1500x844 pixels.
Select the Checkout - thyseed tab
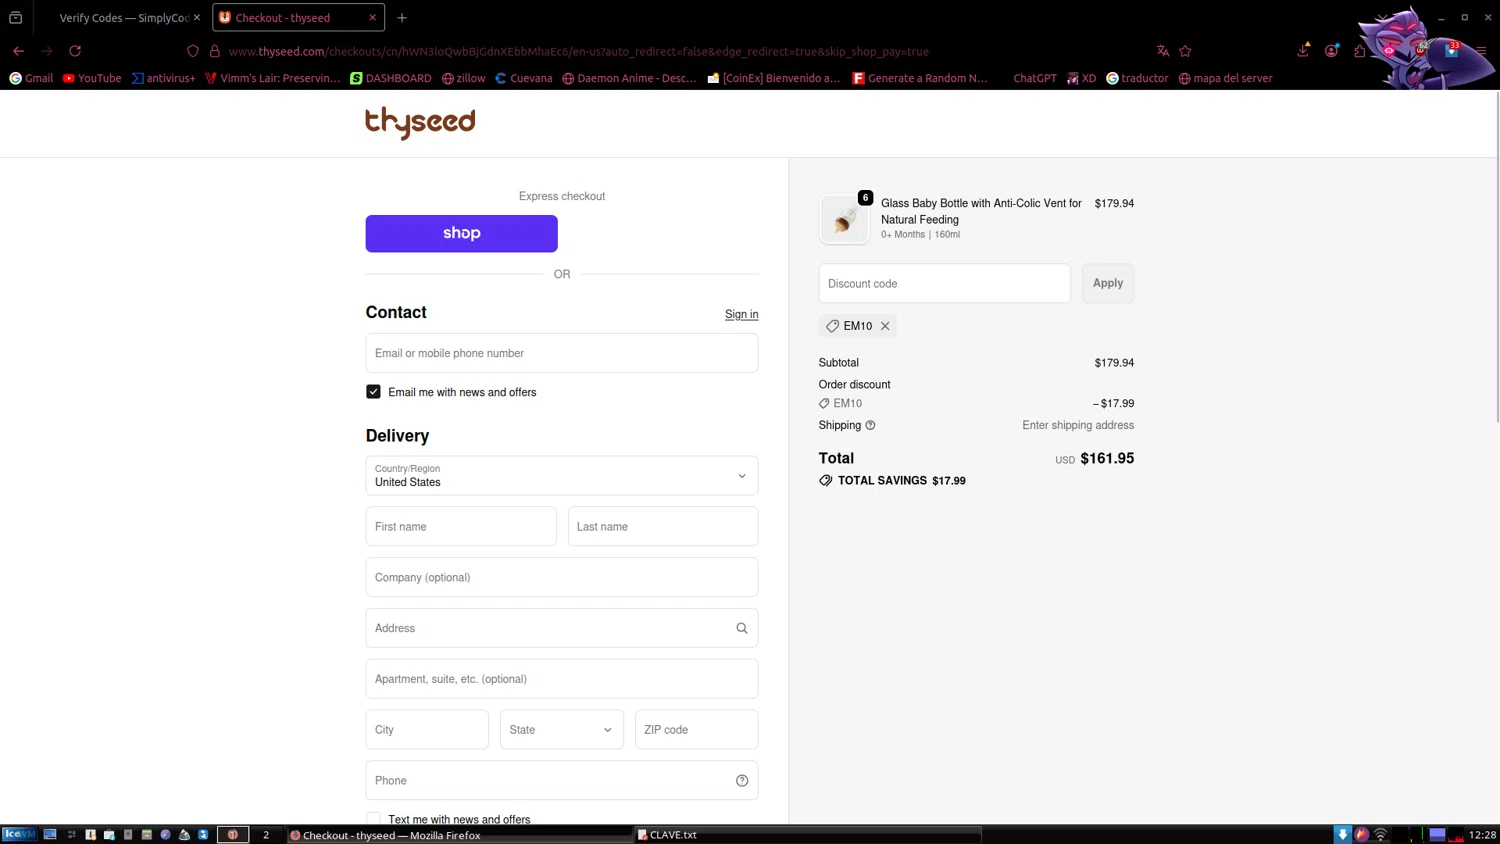tap(298, 18)
